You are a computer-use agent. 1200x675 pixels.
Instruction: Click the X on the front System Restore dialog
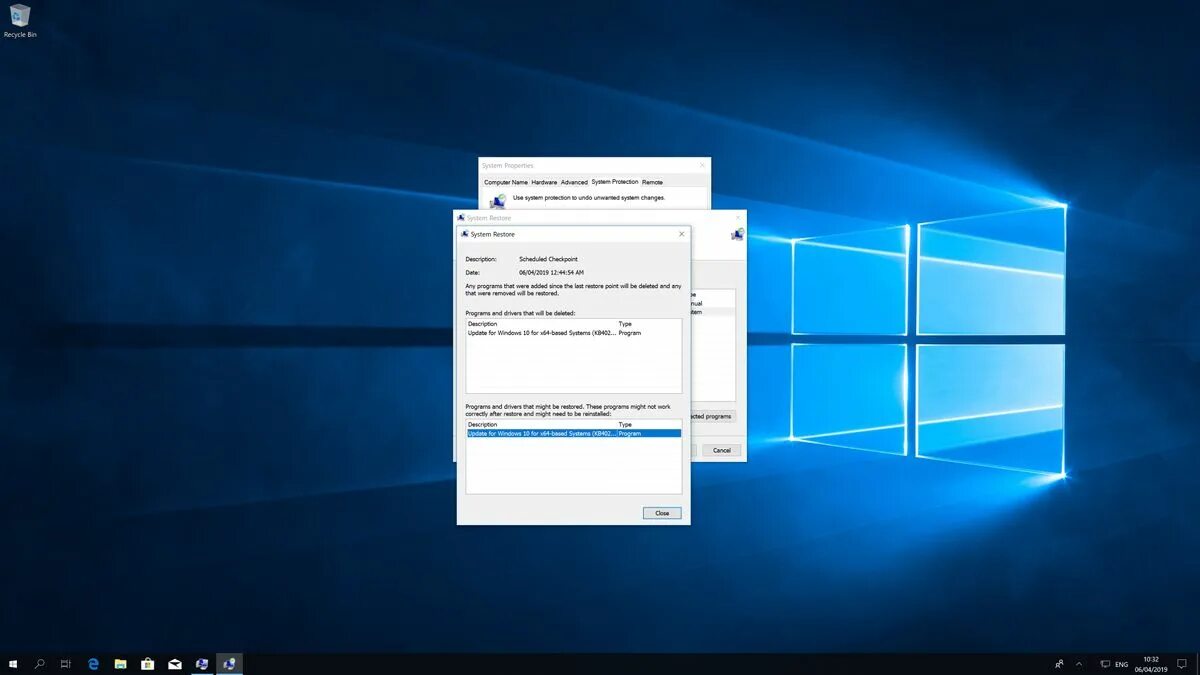pos(681,234)
